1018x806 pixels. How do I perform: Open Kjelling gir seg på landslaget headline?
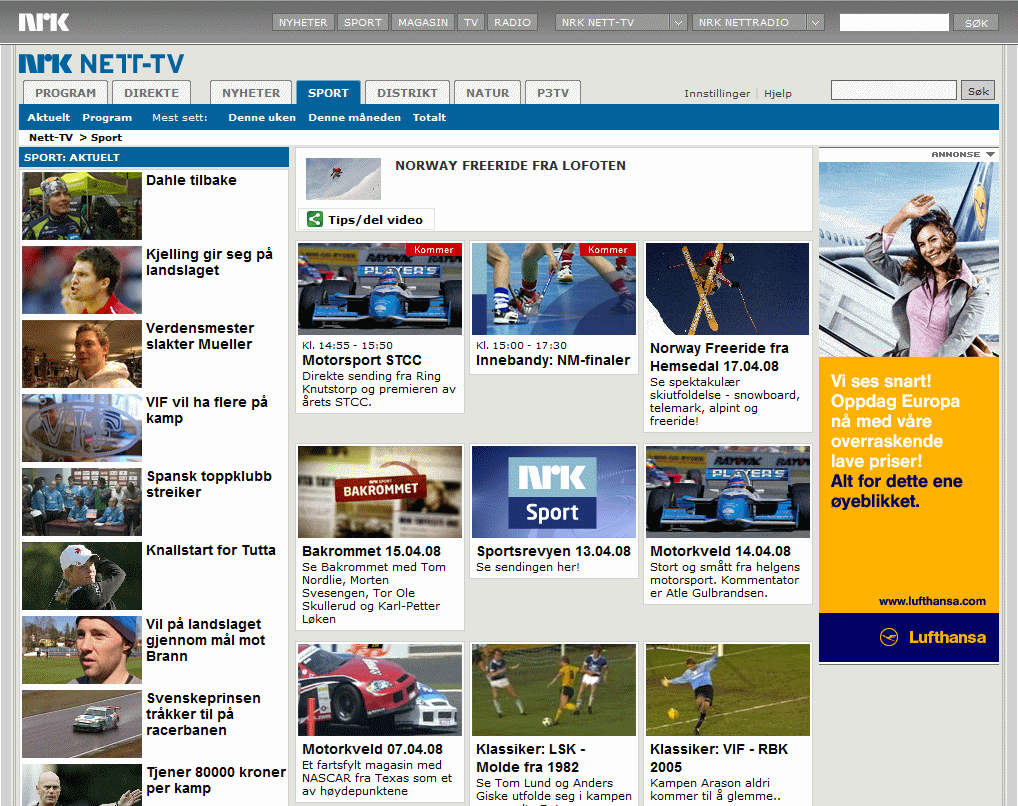[x=209, y=262]
